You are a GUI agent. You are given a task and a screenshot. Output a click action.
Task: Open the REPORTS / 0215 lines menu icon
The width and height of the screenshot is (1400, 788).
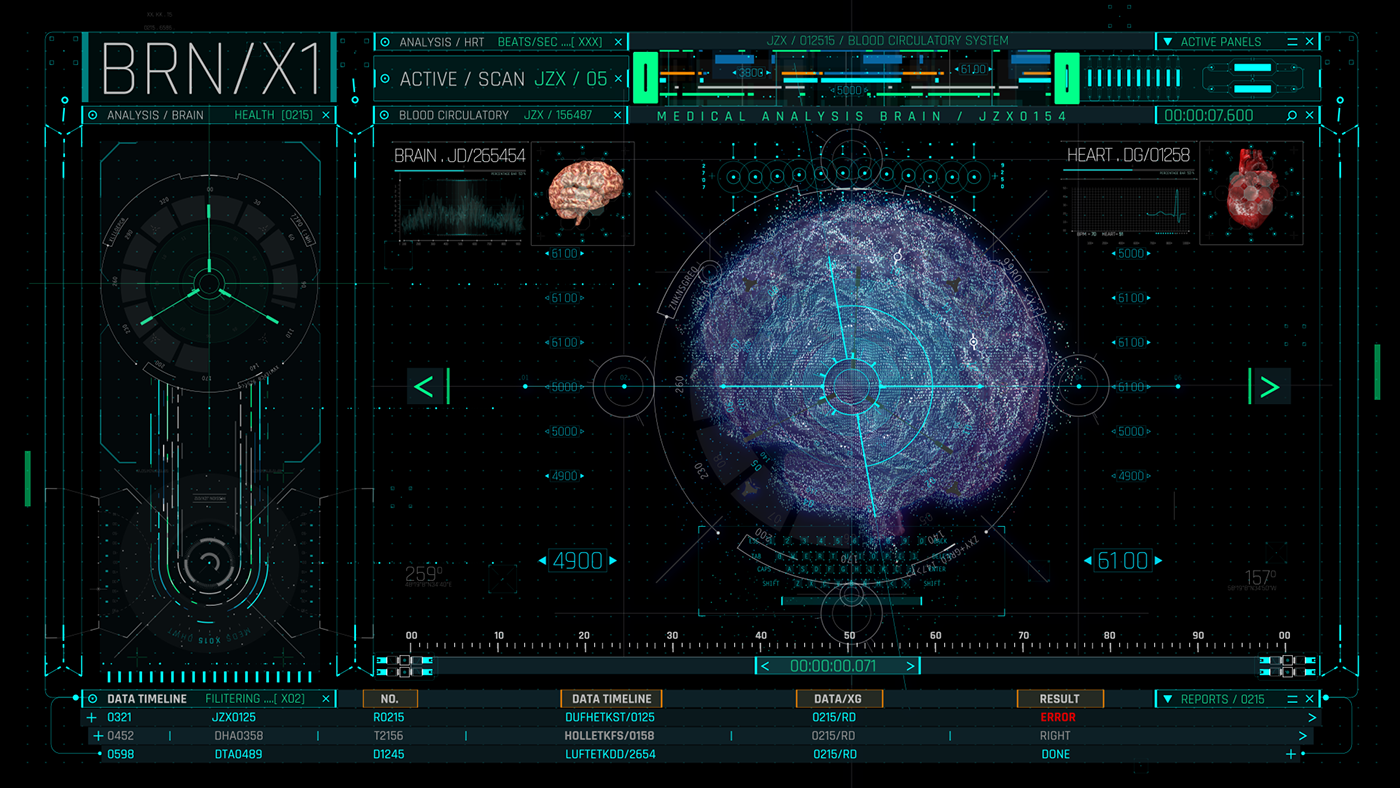1292,699
